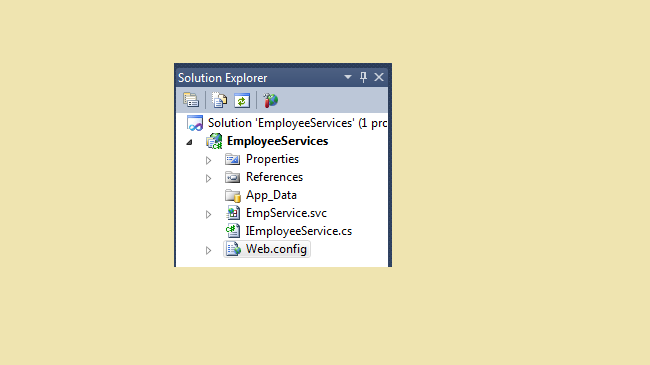Expand the Web.config node arrow
The width and height of the screenshot is (650, 365).
click(209, 251)
